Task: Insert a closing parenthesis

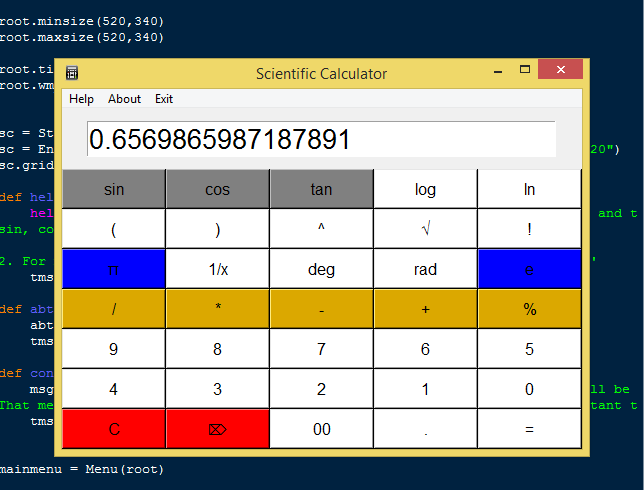Action: (x=218, y=229)
